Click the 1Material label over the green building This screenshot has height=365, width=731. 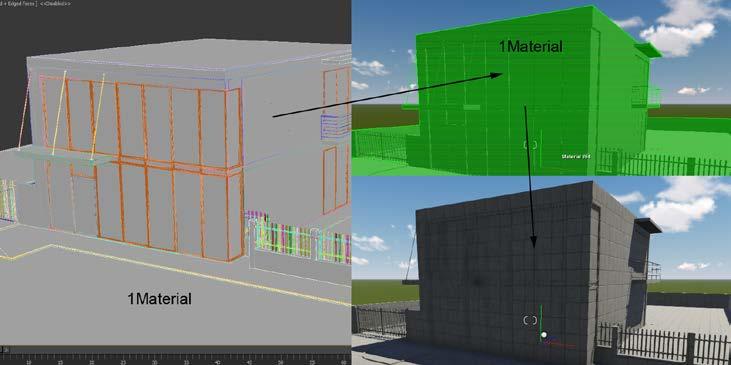point(531,46)
